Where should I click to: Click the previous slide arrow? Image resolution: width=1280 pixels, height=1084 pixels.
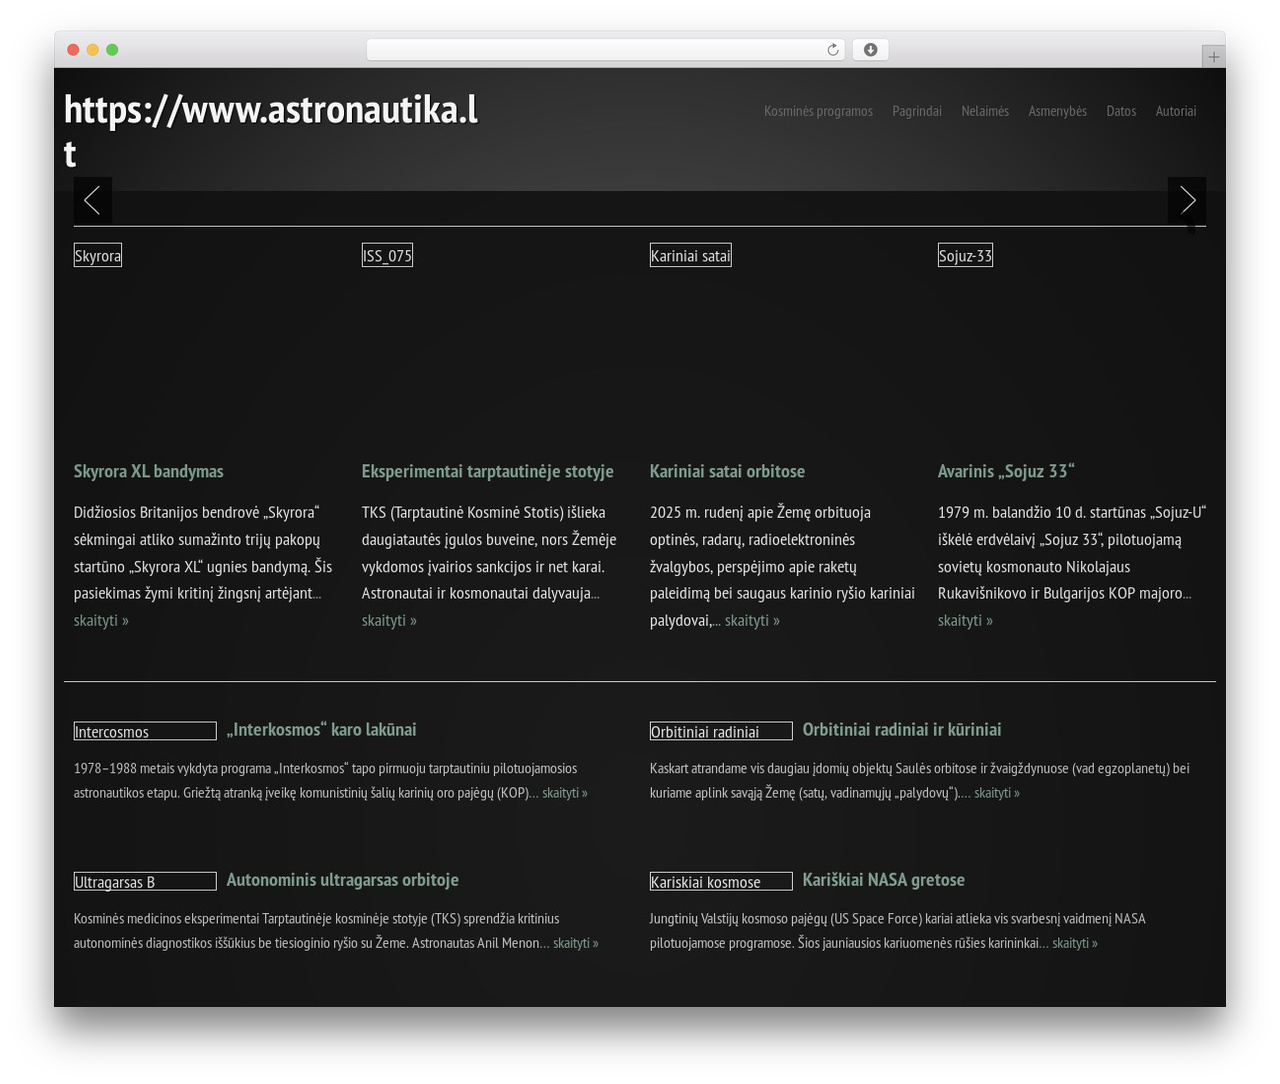(92, 200)
